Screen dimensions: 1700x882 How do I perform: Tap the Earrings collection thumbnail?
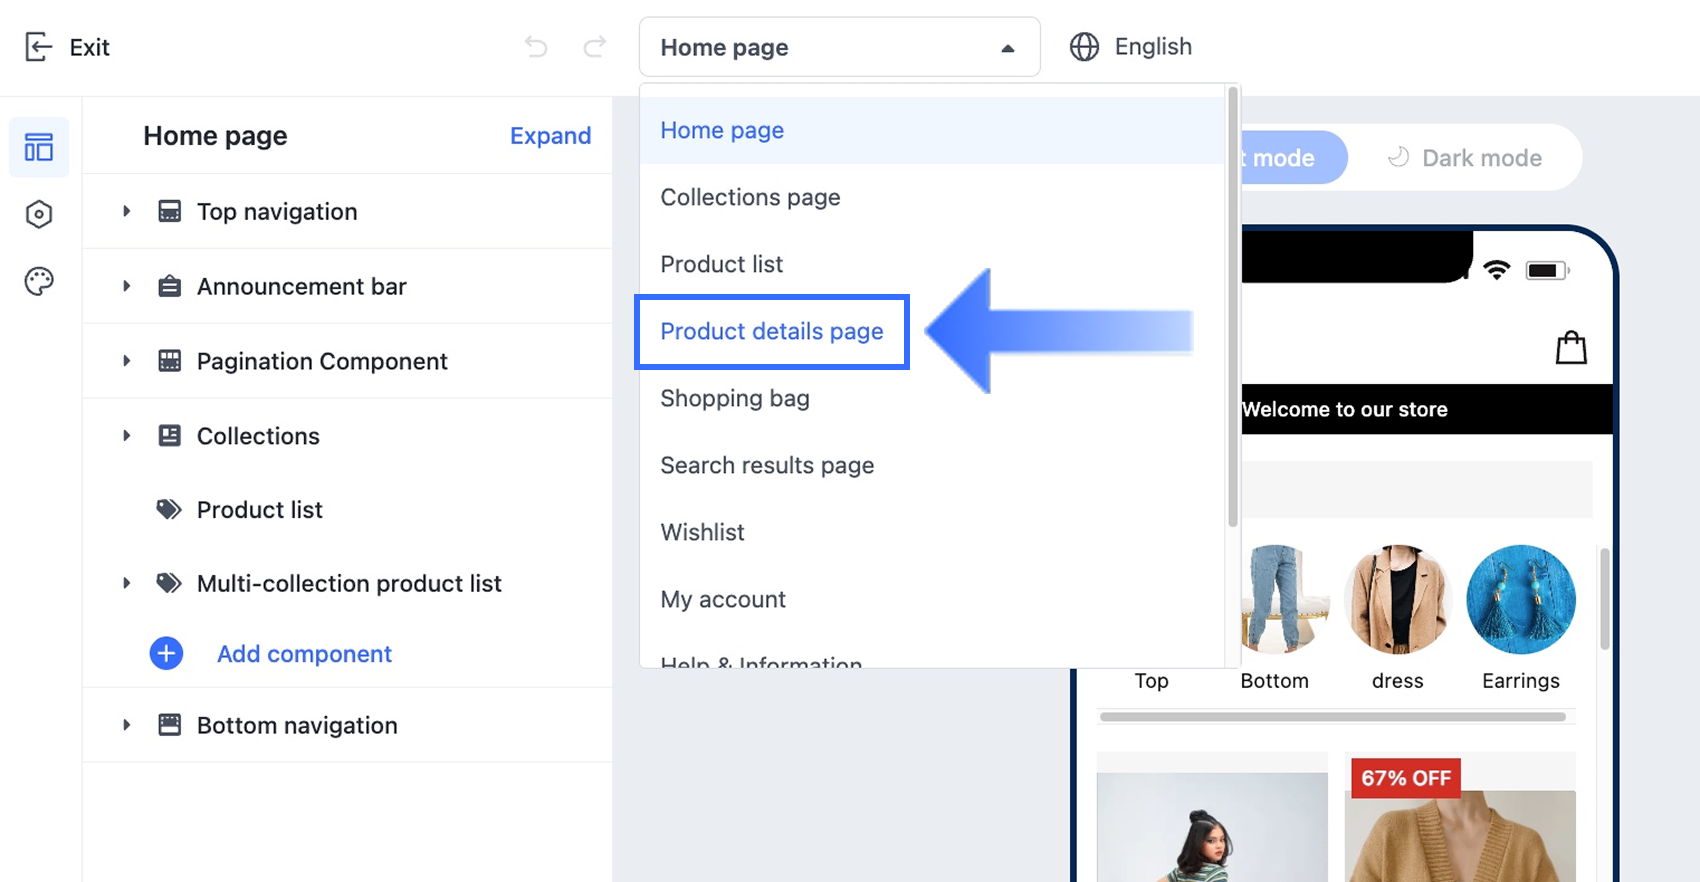(x=1521, y=599)
